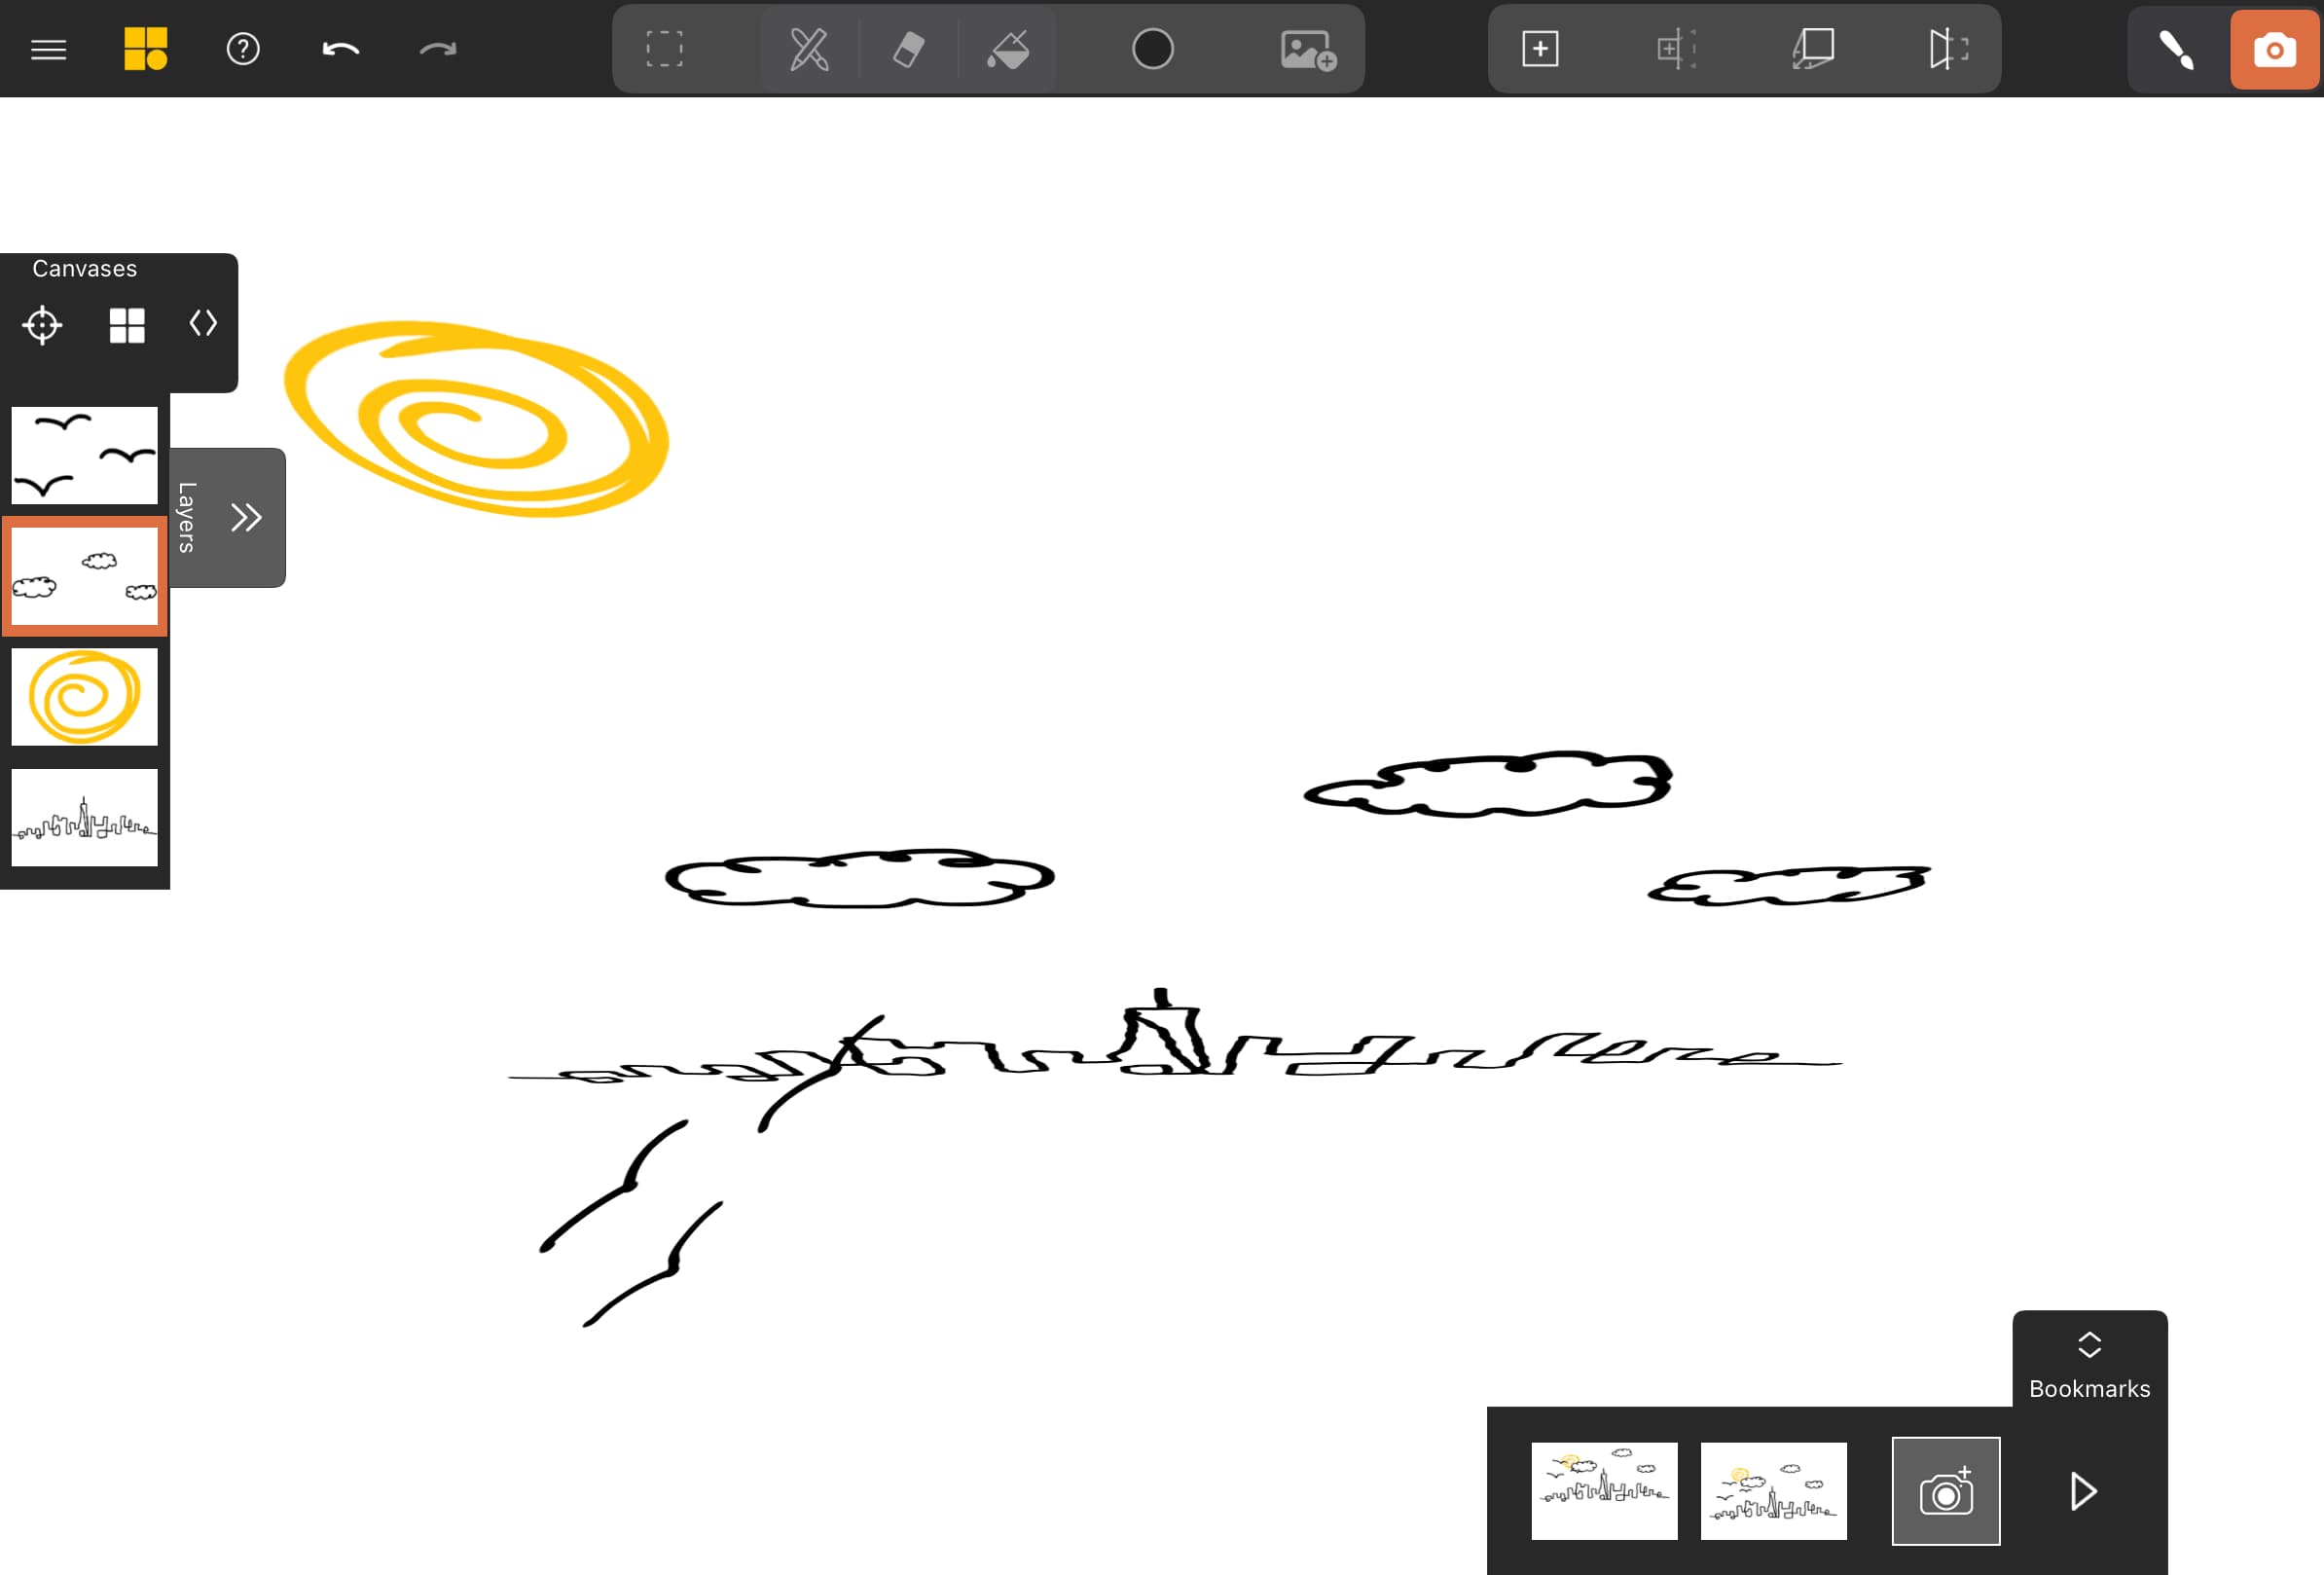Open canvases grid view icon
This screenshot has height=1575, width=2324.
coord(127,325)
